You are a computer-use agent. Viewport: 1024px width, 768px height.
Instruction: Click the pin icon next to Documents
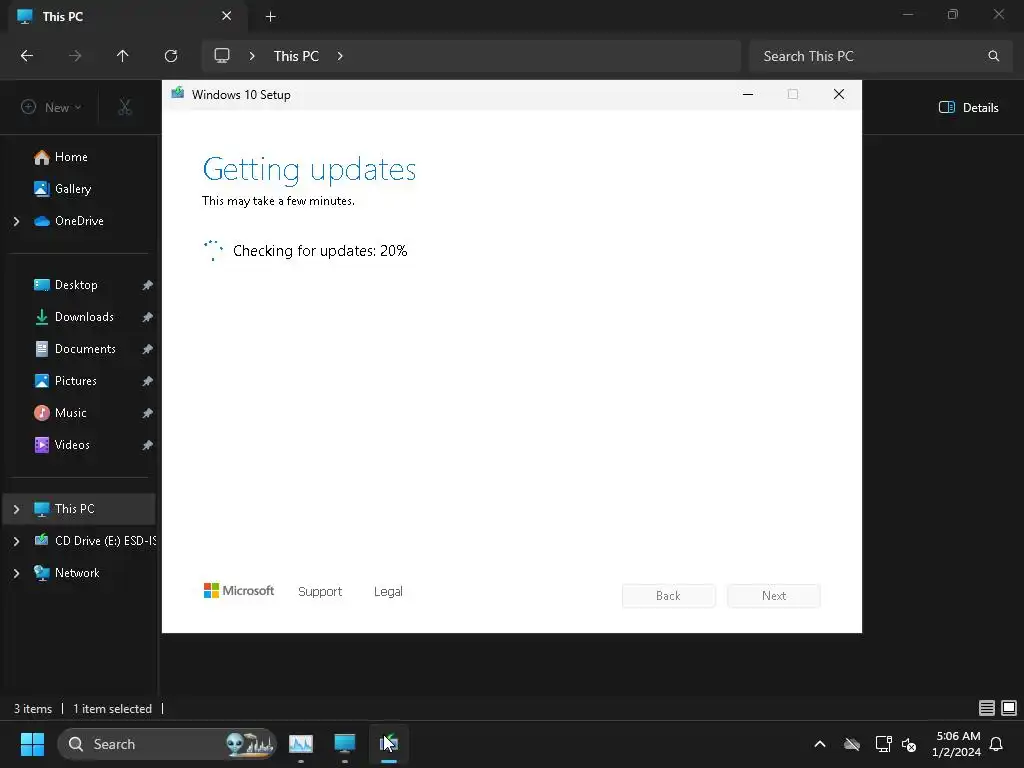click(x=148, y=349)
